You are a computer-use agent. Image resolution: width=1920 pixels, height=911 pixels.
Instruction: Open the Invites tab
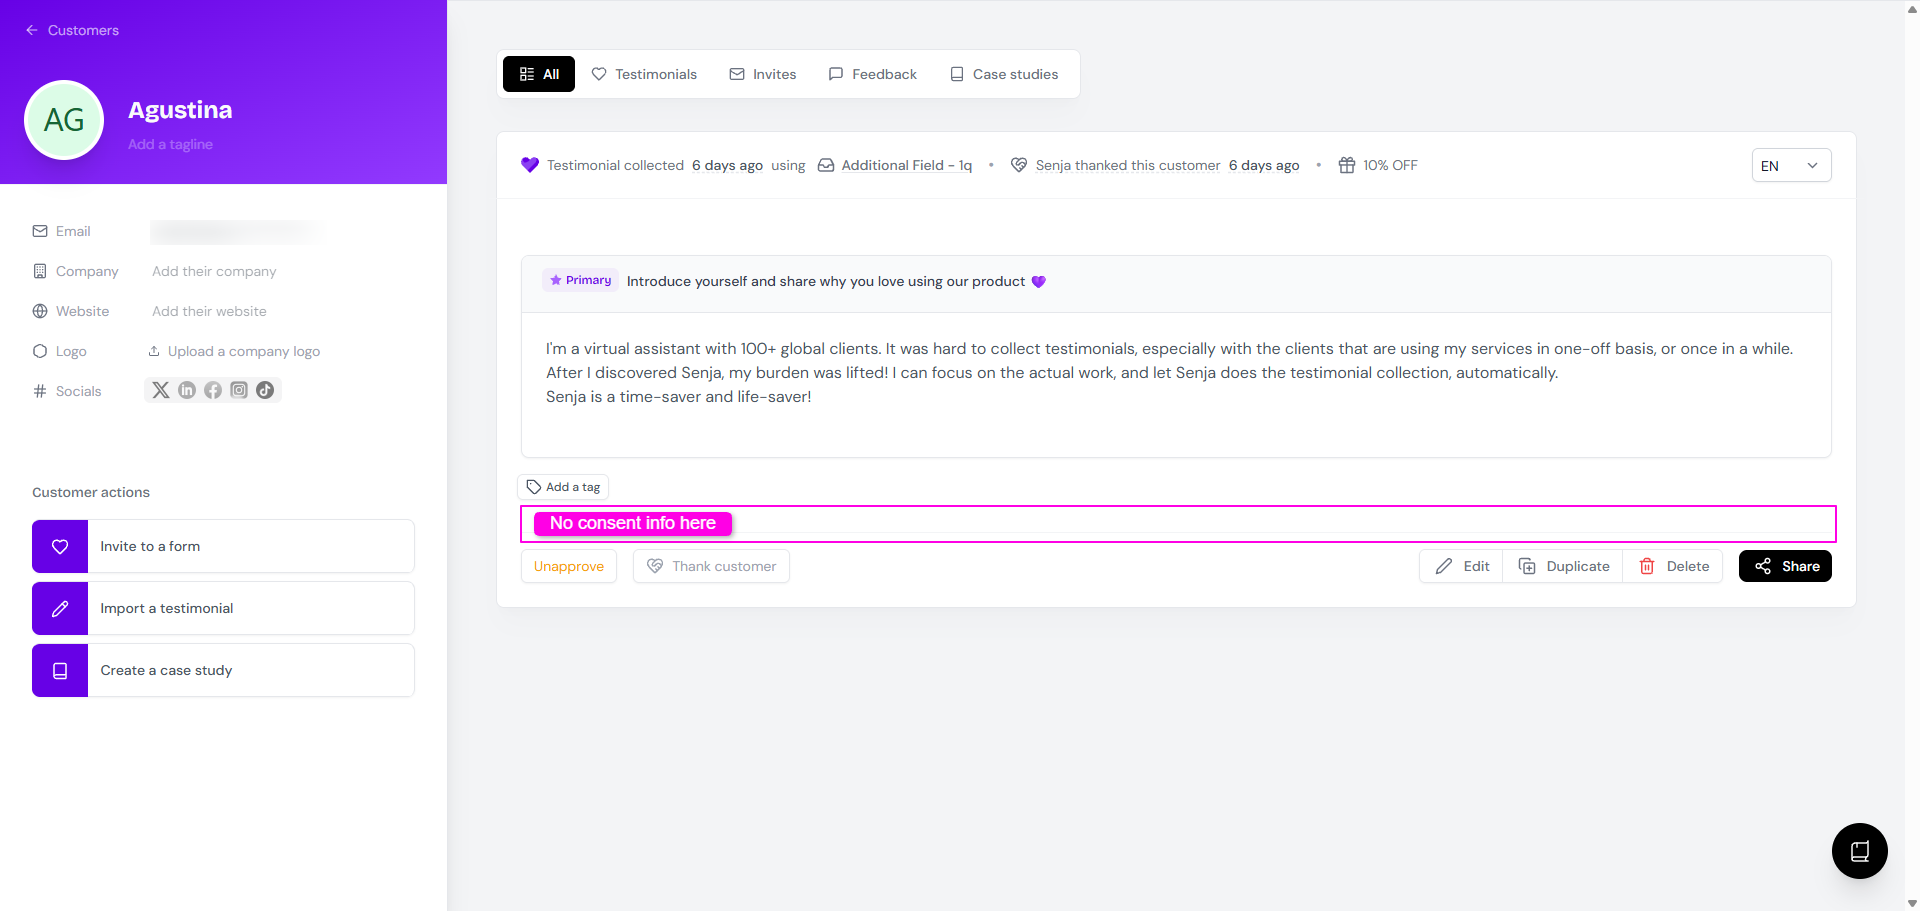click(x=763, y=74)
